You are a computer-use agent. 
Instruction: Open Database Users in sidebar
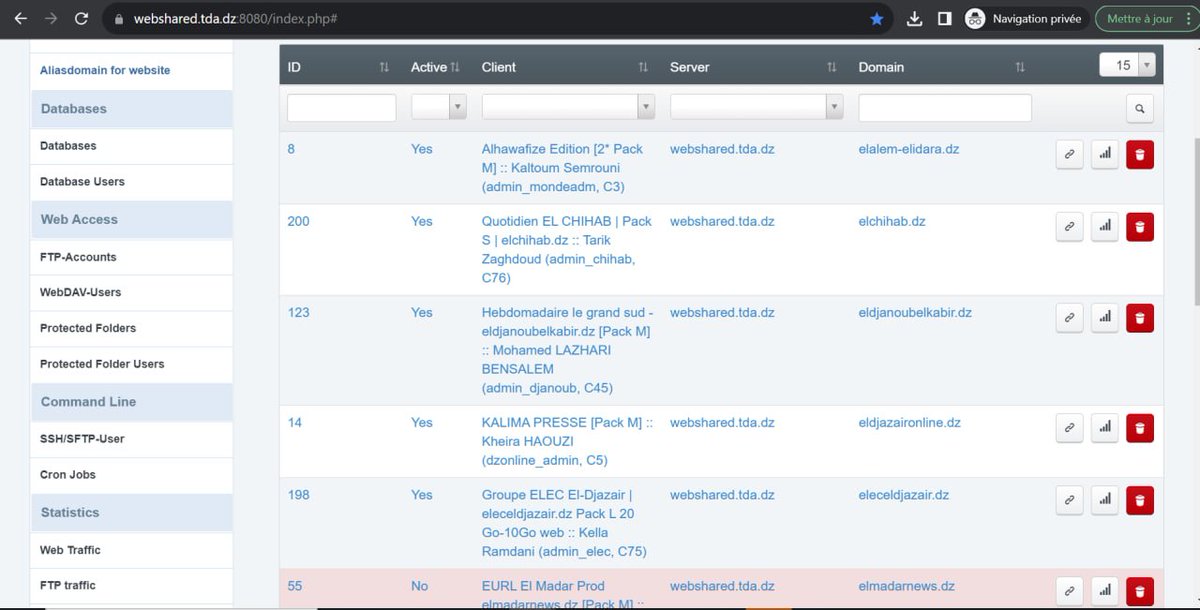click(x=82, y=182)
